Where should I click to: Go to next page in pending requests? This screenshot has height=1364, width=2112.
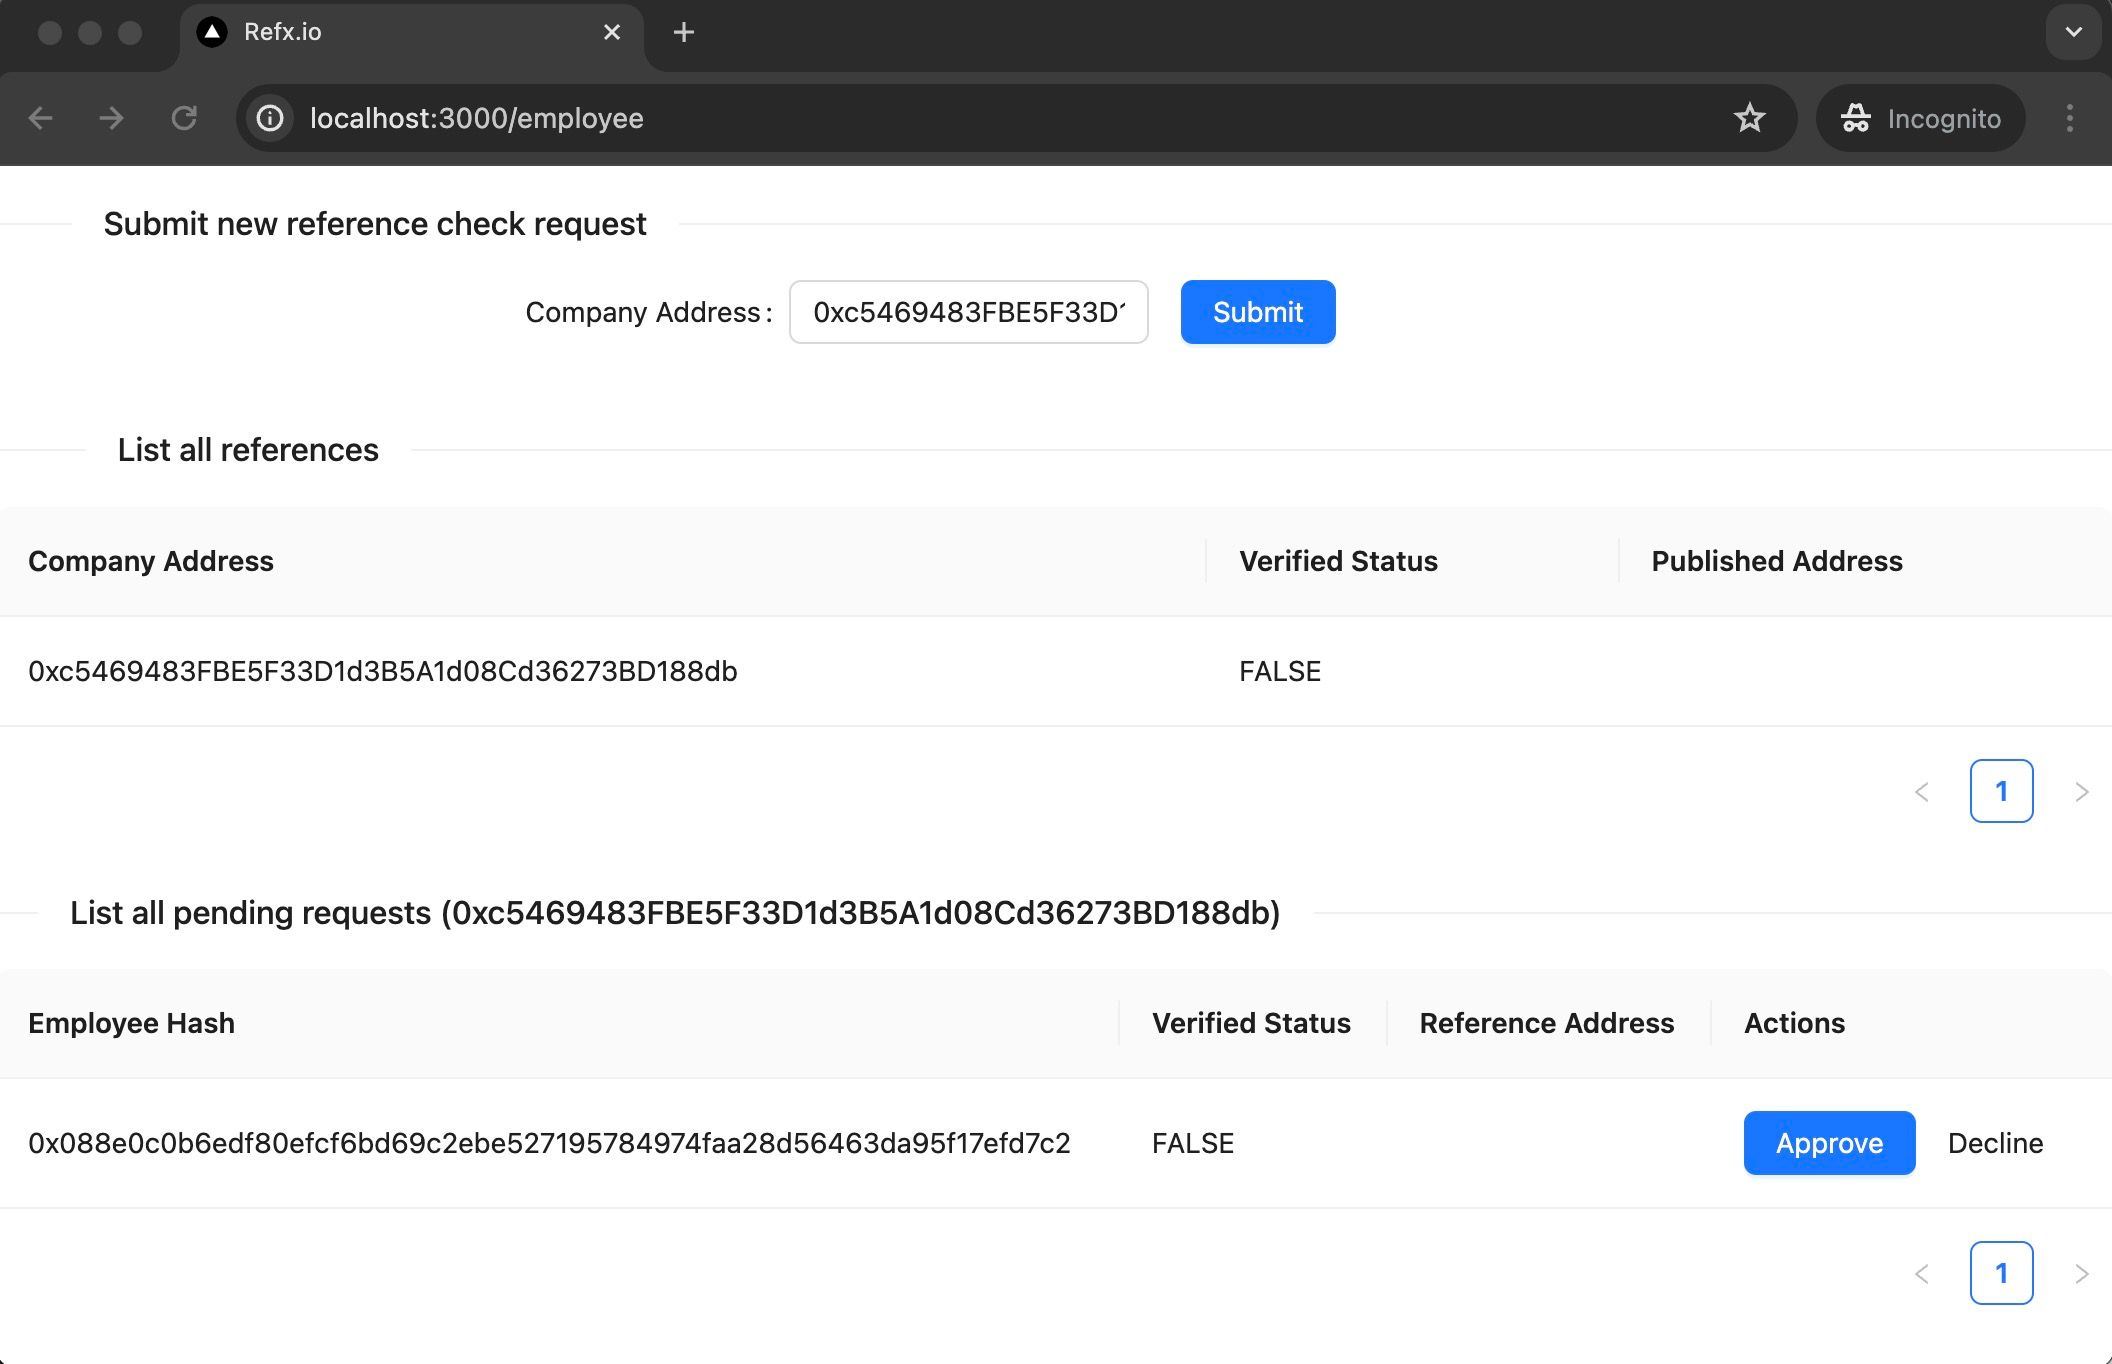(2081, 1274)
